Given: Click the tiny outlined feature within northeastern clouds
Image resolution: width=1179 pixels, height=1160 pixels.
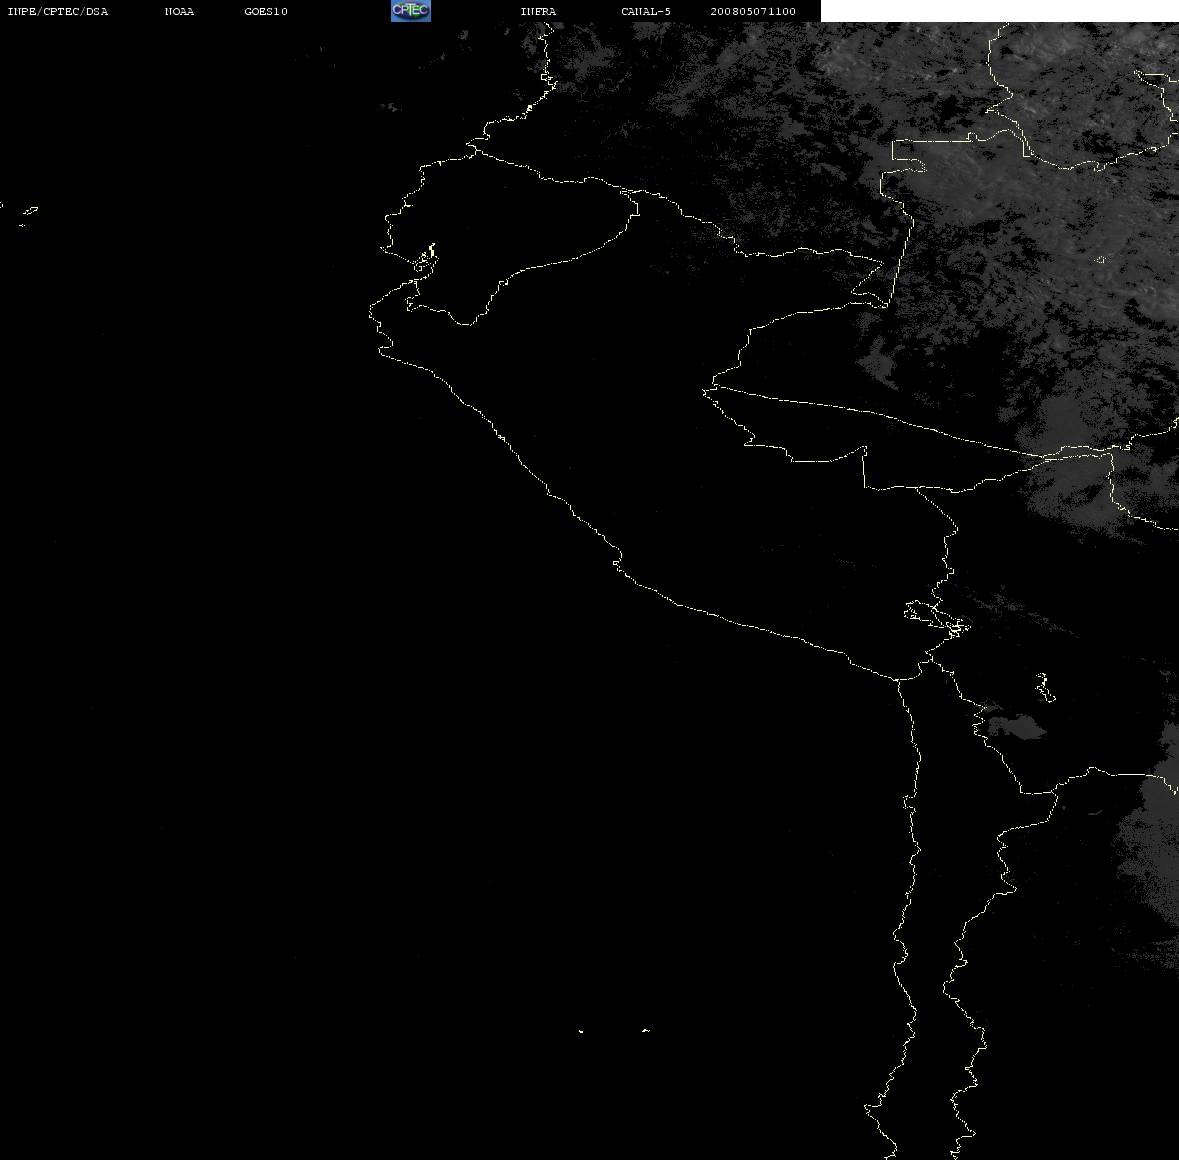Looking at the screenshot, I should (x=1100, y=260).
